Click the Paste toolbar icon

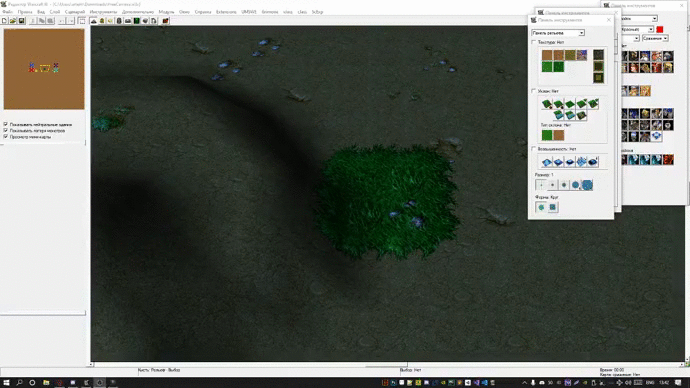click(x=50, y=21)
